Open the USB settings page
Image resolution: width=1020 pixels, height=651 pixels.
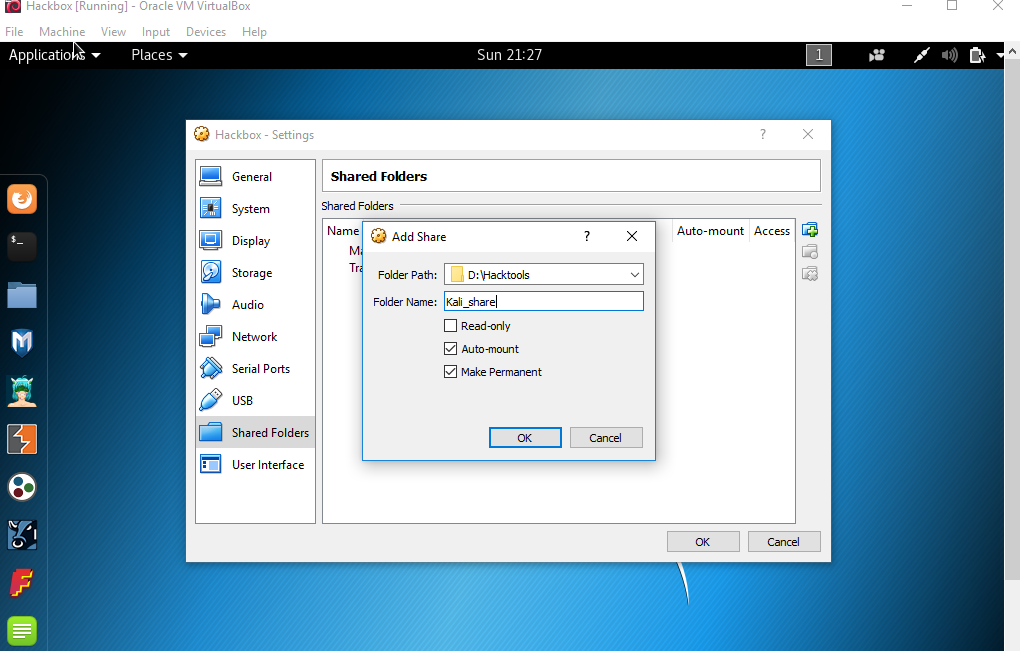pyautogui.click(x=255, y=401)
